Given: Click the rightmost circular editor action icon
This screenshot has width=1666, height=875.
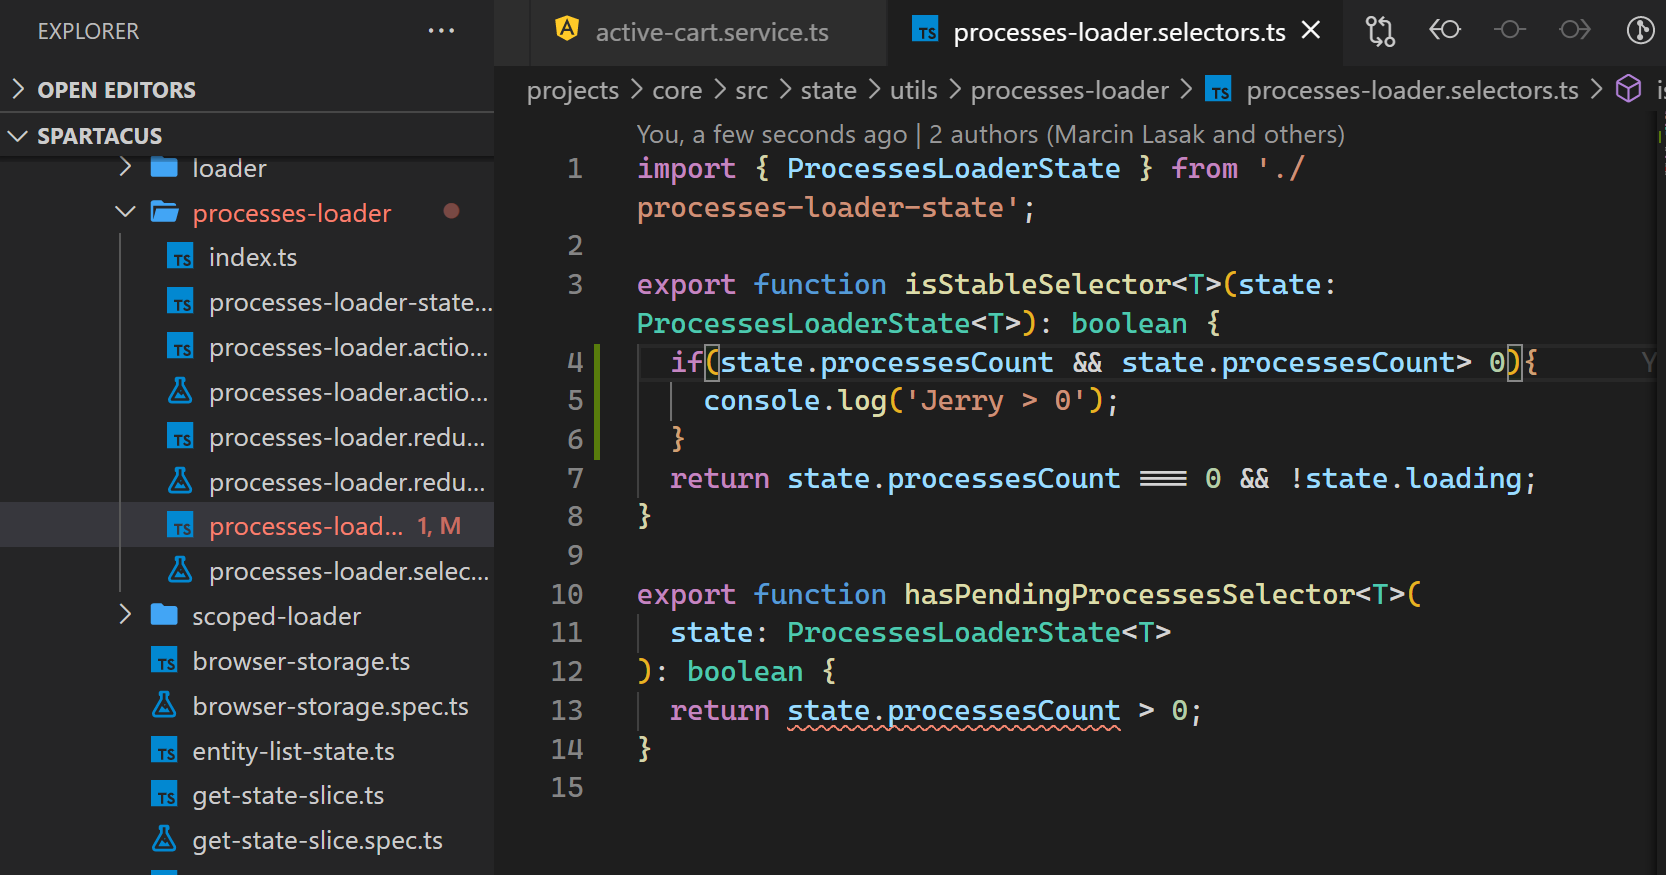Looking at the screenshot, I should pyautogui.click(x=1640, y=30).
